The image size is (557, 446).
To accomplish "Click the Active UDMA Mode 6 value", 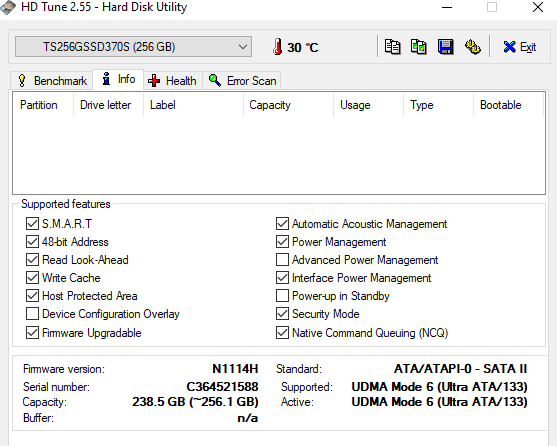I will [x=439, y=402].
